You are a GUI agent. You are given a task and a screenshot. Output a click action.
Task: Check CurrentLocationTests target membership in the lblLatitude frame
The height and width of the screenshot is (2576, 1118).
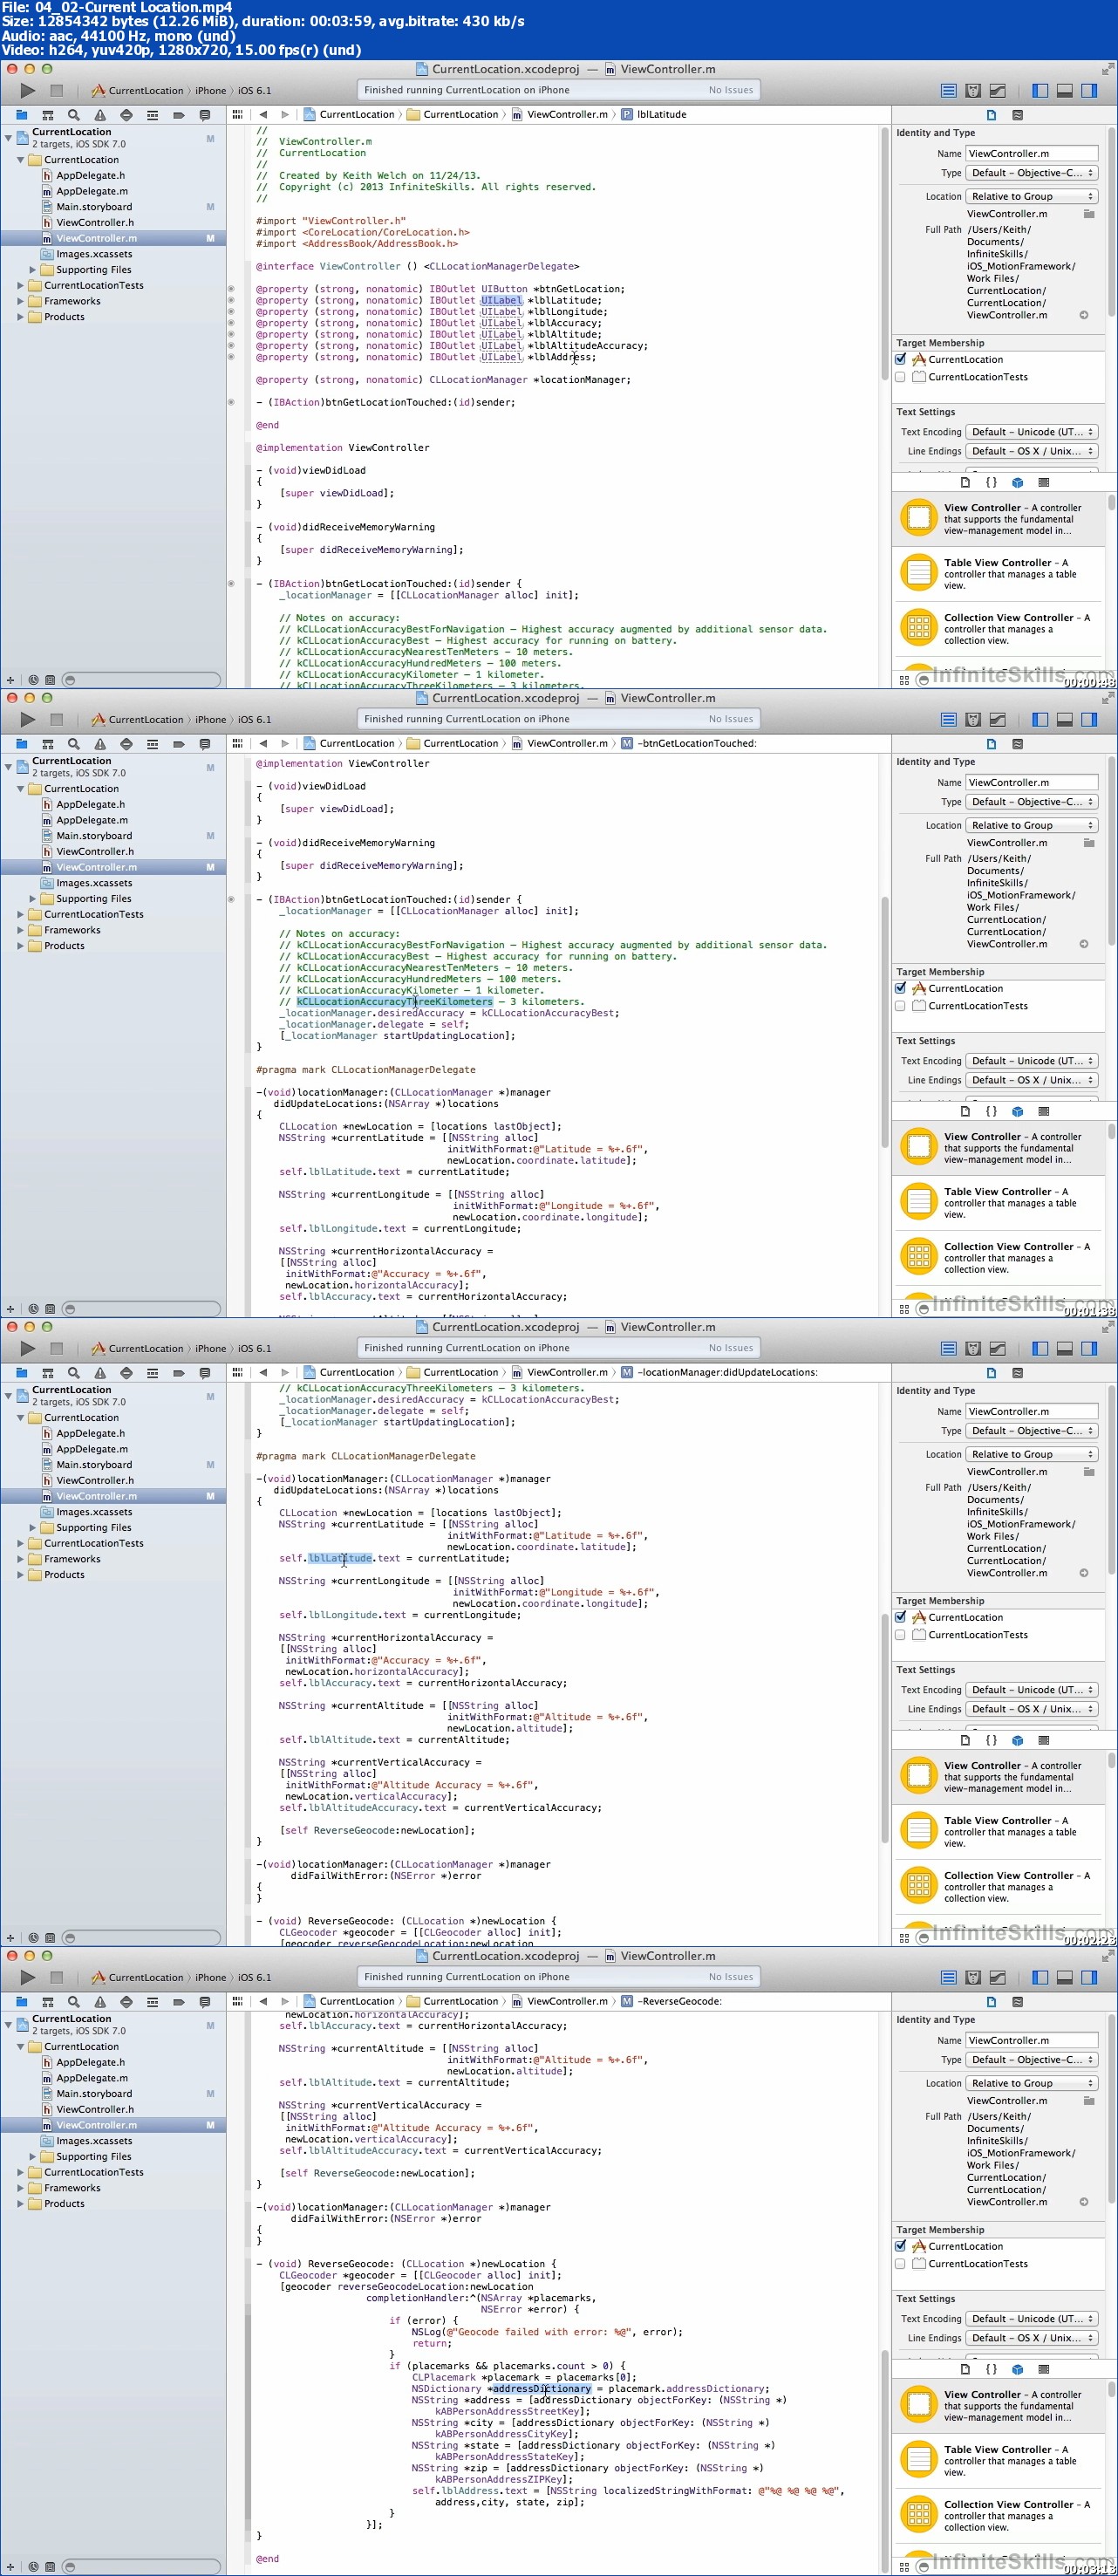click(901, 377)
